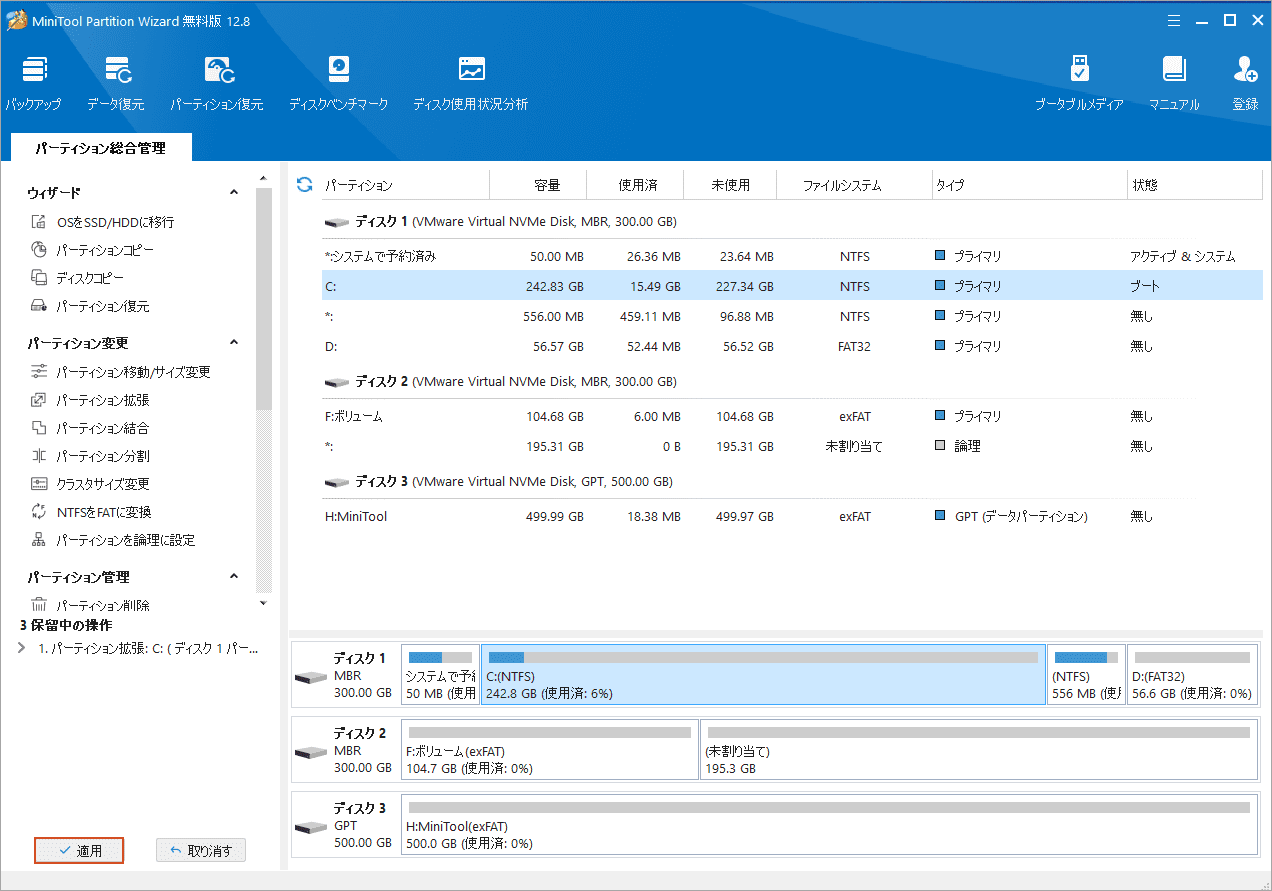Open パーティション復元 in the top toolbar
The image size is (1272, 891).
217,84
